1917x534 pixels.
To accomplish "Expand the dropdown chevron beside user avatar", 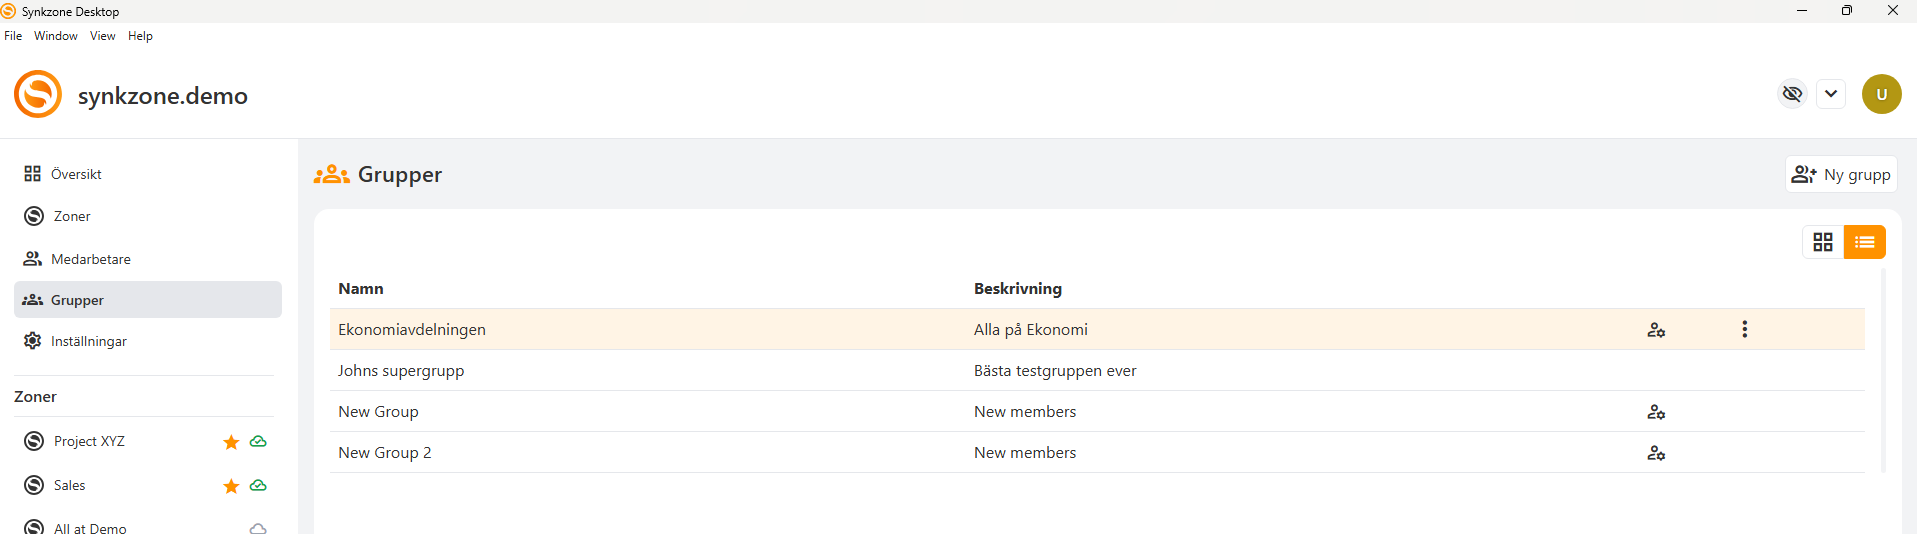I will click(x=1831, y=94).
